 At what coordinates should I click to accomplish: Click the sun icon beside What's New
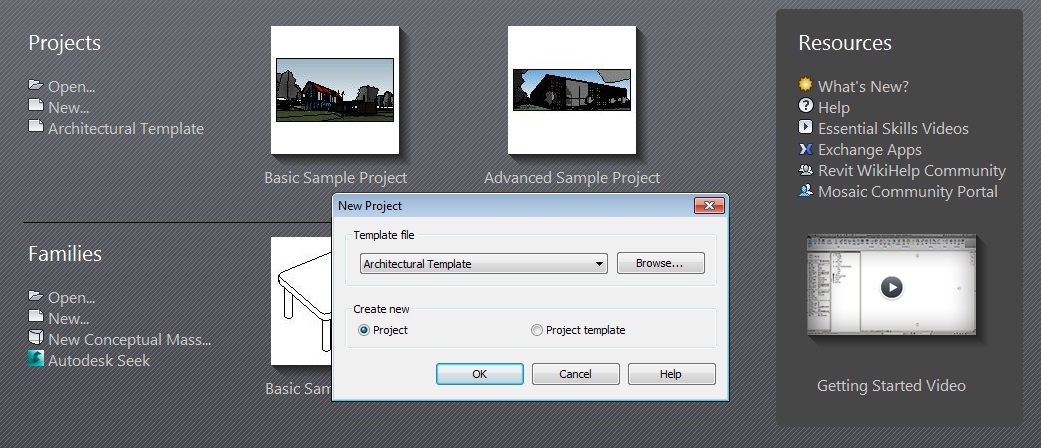[805, 85]
